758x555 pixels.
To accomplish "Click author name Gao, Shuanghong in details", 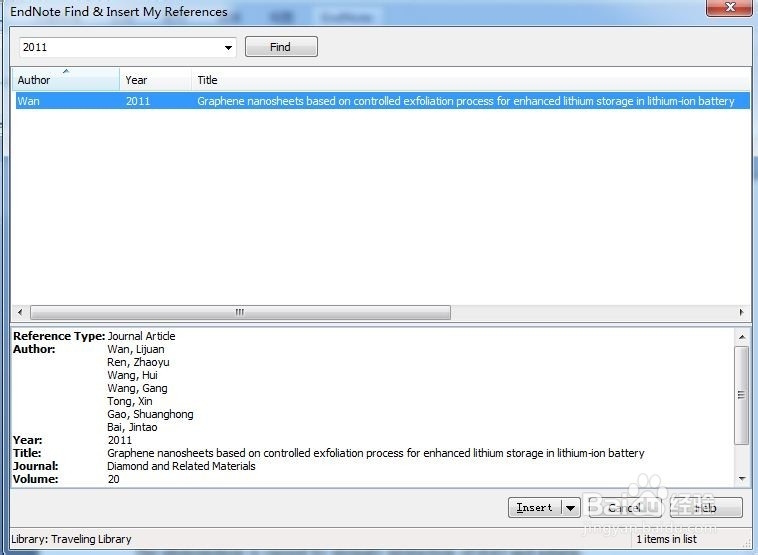I will point(150,414).
